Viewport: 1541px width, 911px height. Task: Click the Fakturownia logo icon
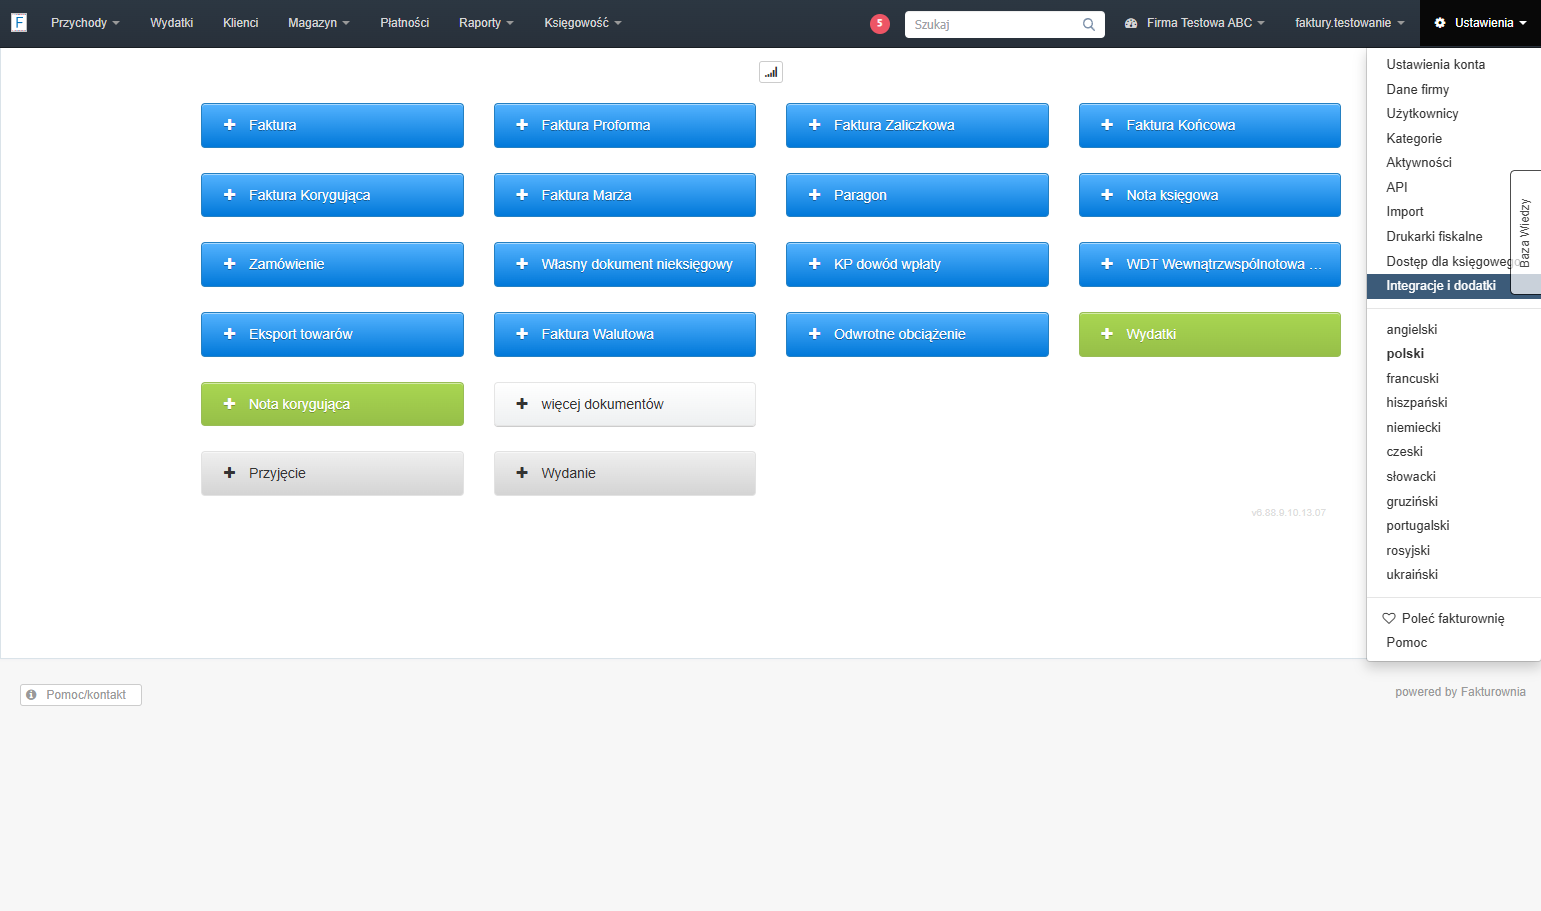click(19, 22)
